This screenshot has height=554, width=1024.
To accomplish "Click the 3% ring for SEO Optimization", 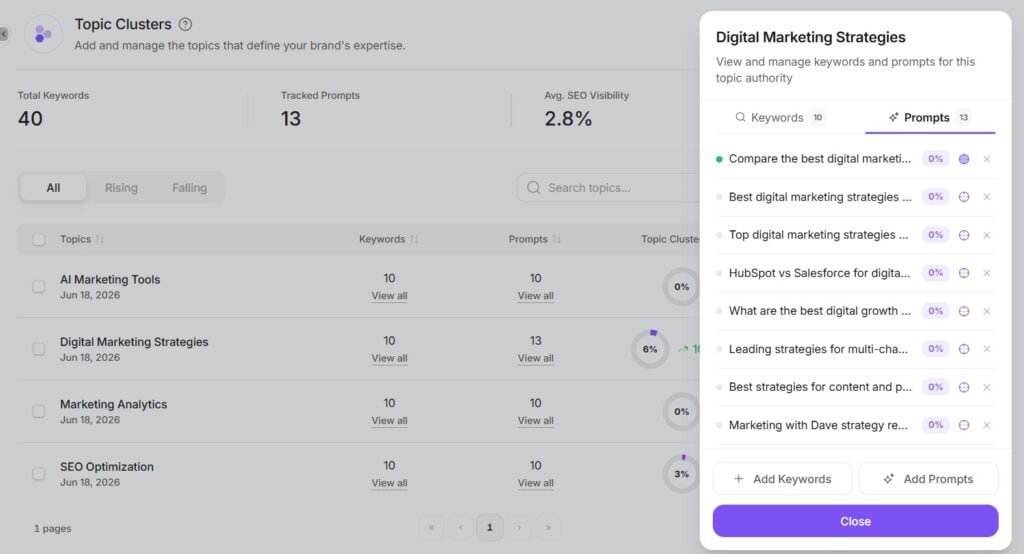I will [682, 474].
